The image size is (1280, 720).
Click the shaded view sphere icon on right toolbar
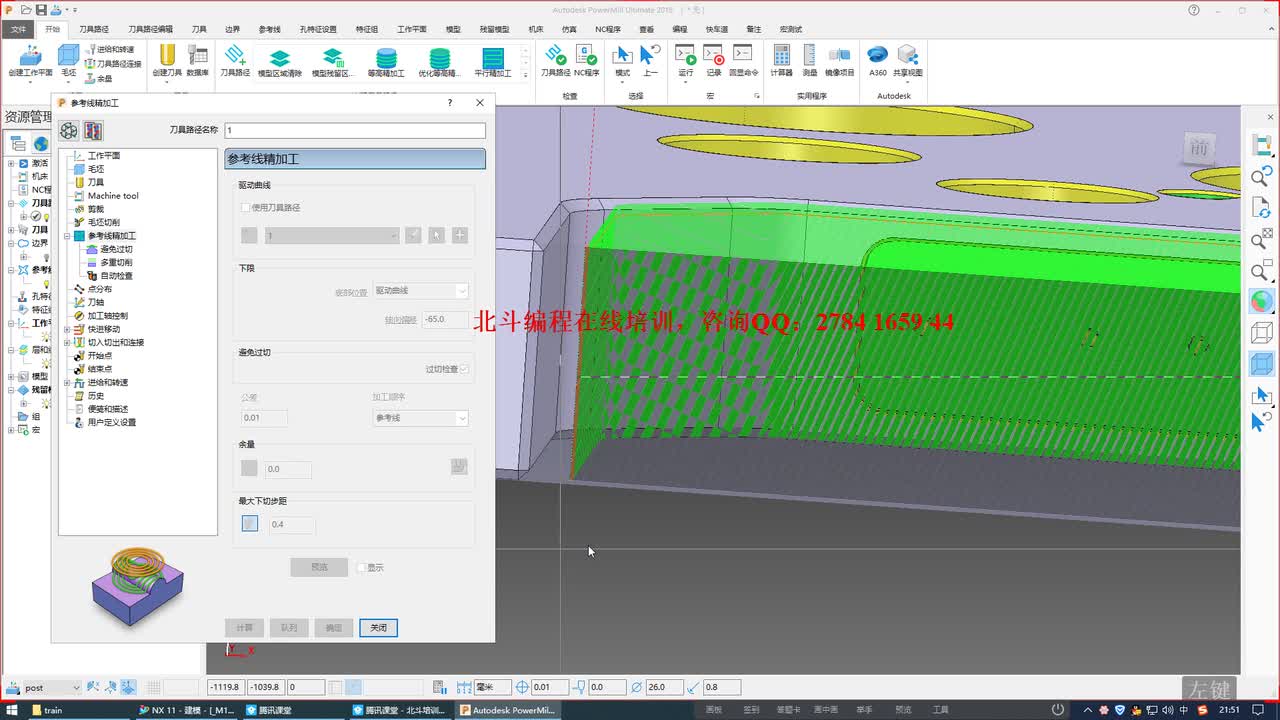click(1261, 301)
